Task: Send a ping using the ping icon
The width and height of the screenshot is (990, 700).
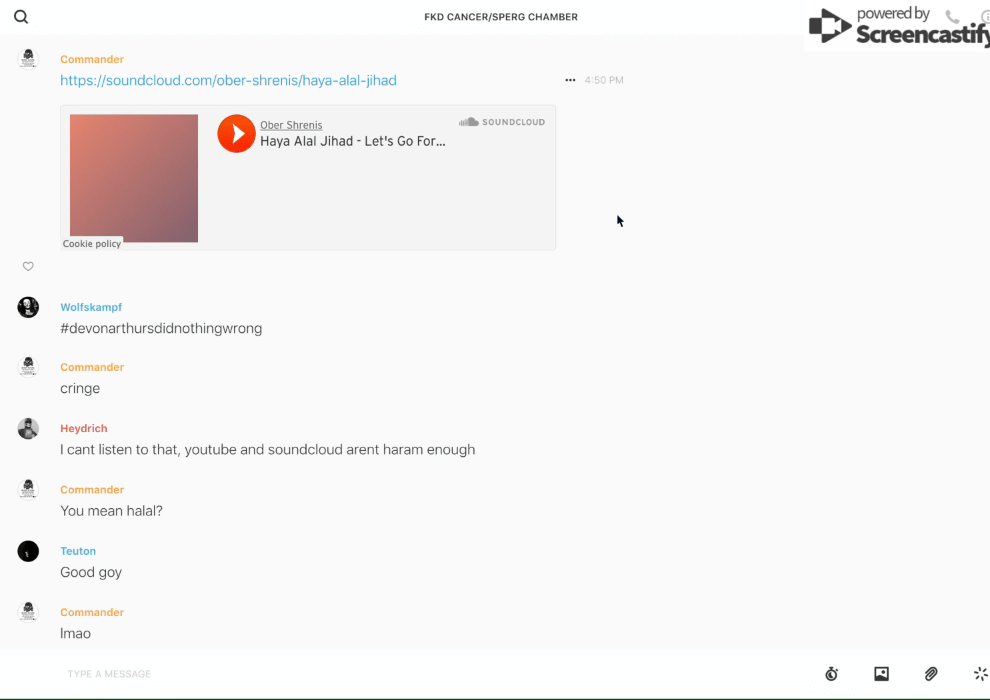Action: point(980,674)
